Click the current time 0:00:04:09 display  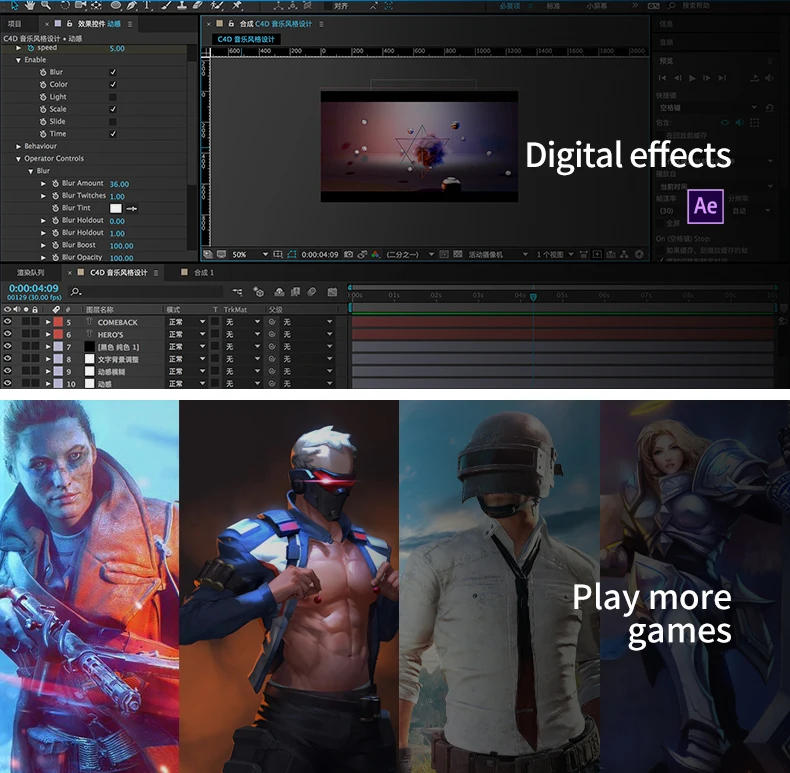pos(34,288)
